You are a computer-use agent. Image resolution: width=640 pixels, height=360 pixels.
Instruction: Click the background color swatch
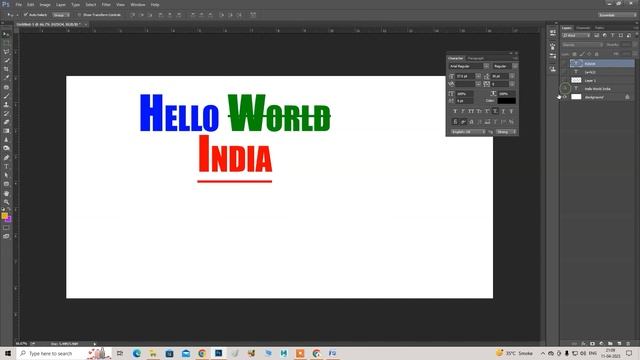pos(9,220)
